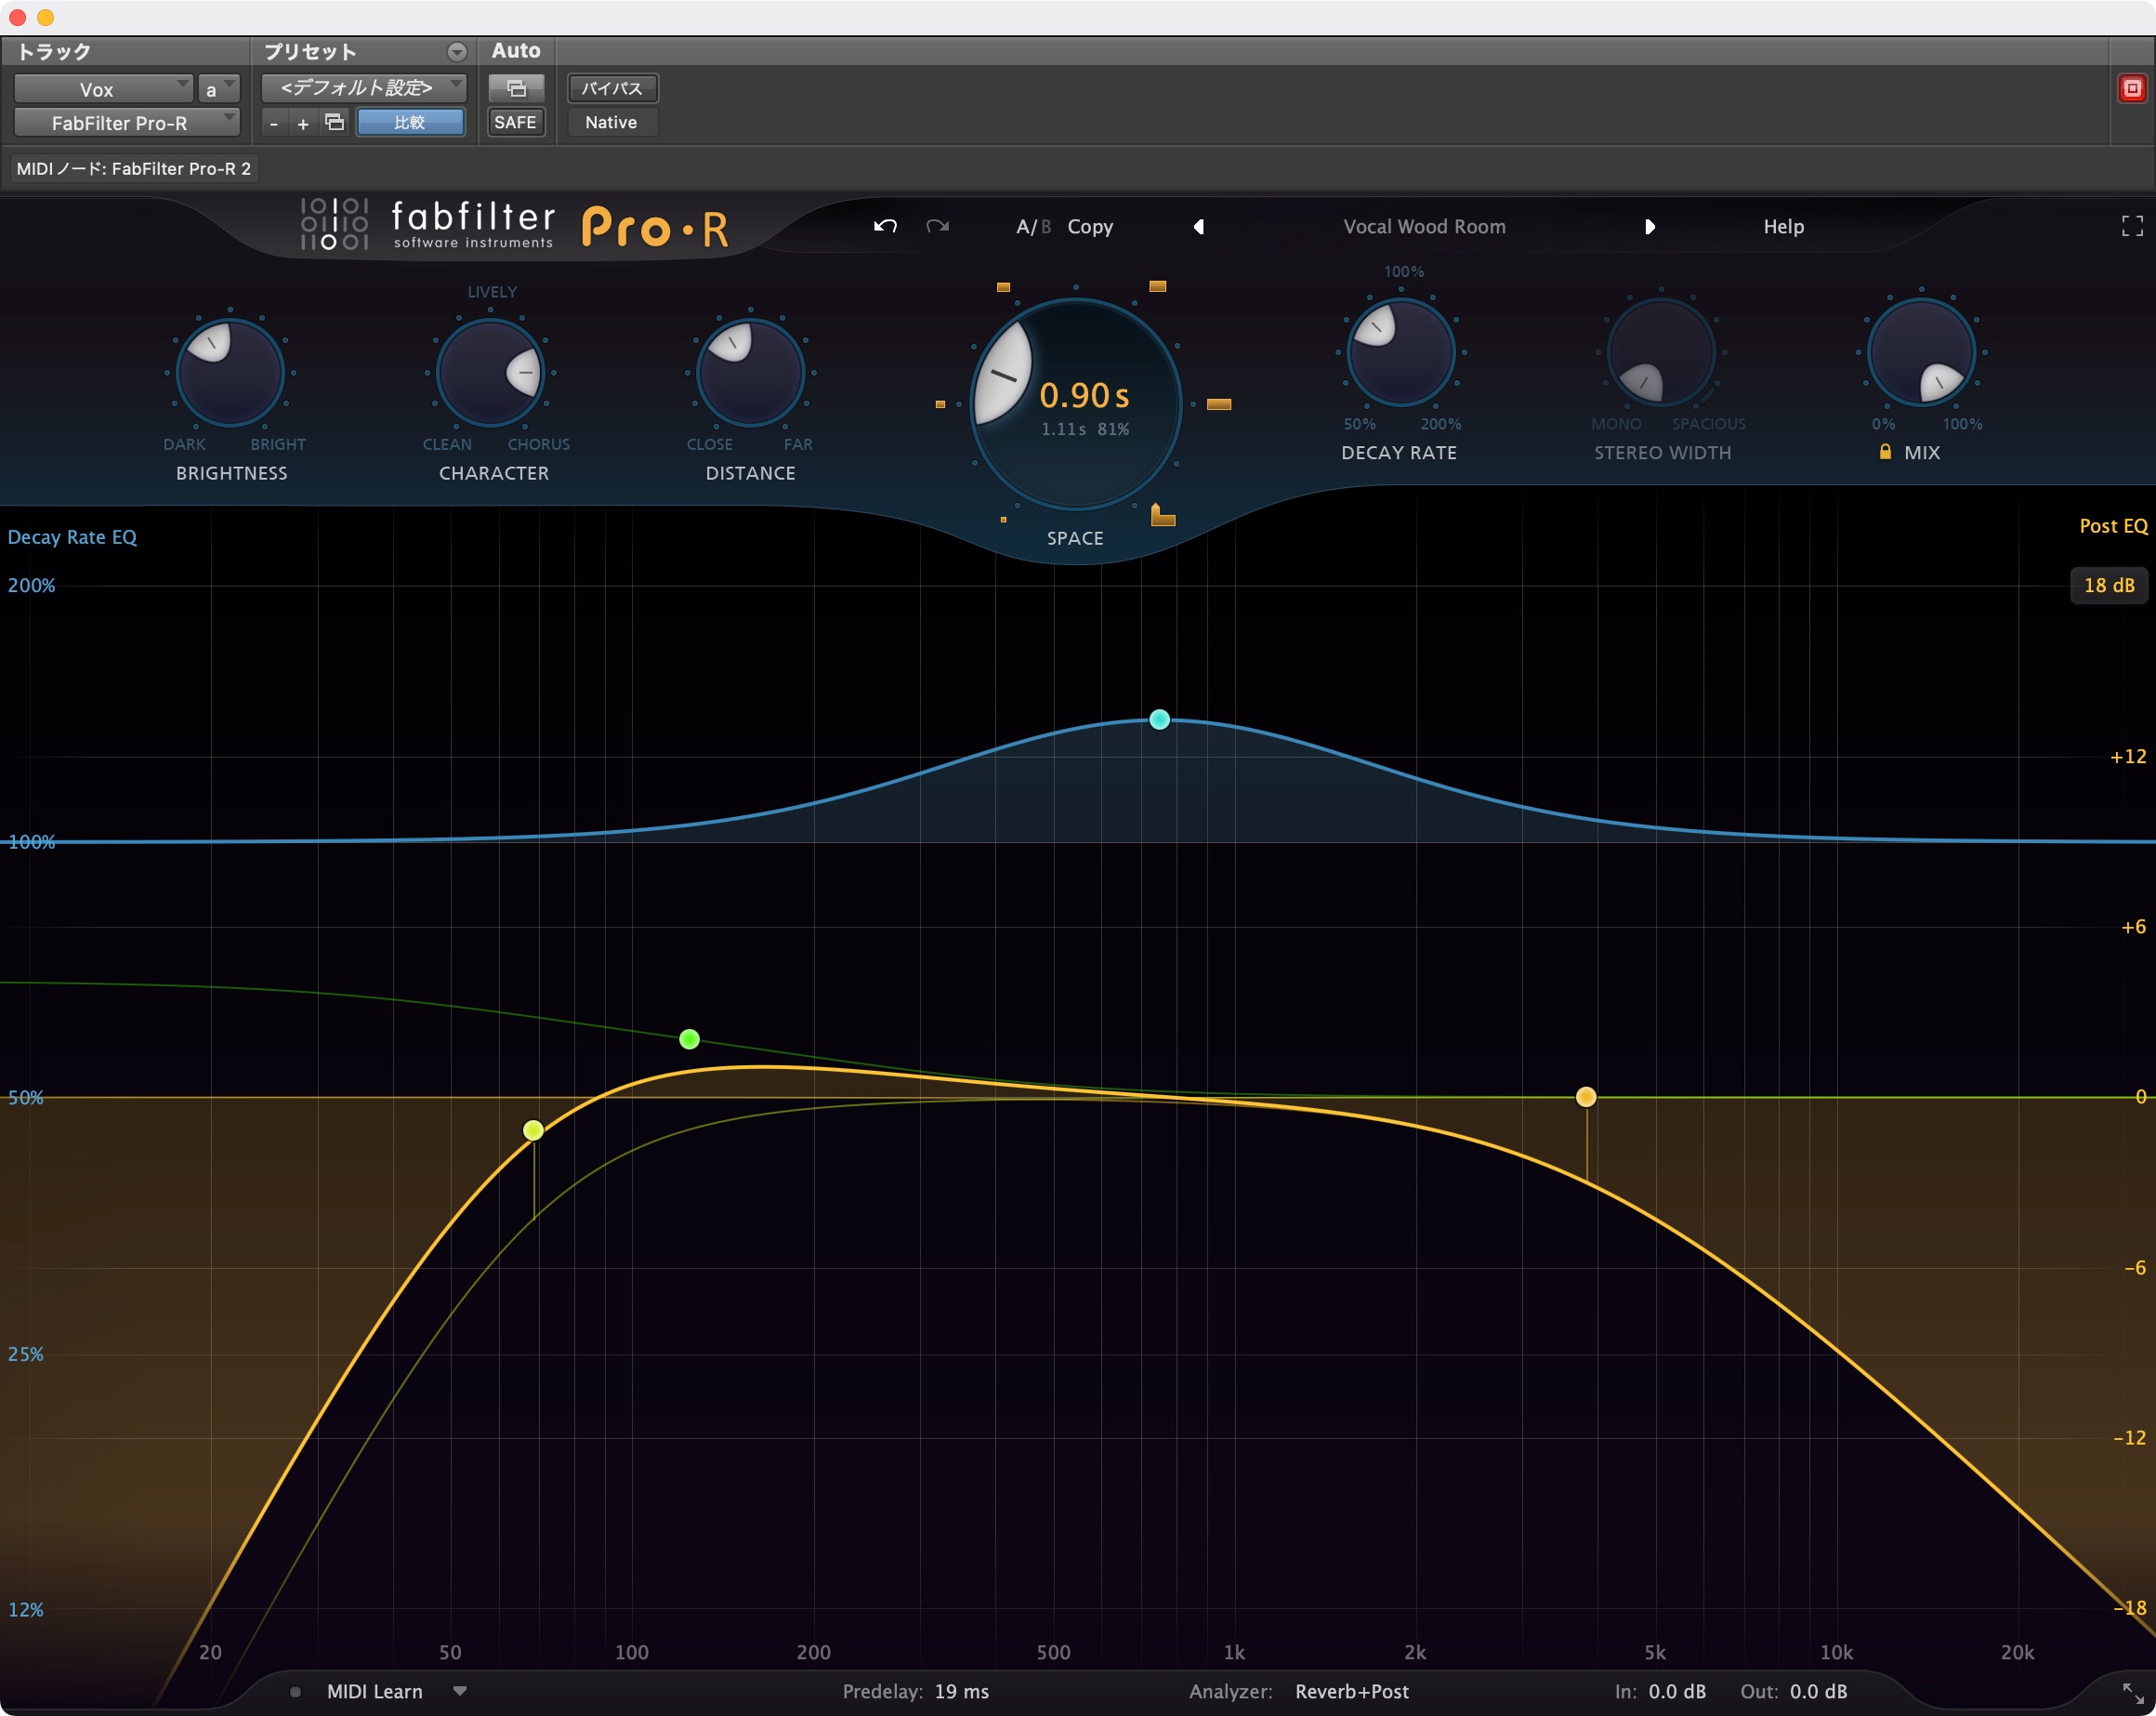Click the undo arrow icon
The width and height of the screenshot is (2156, 1716).
(x=885, y=226)
